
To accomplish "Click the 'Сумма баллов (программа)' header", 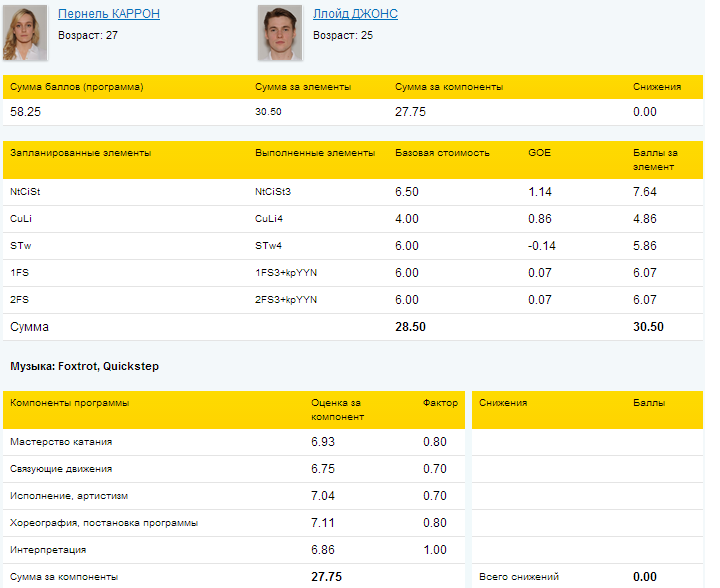I will [77, 87].
